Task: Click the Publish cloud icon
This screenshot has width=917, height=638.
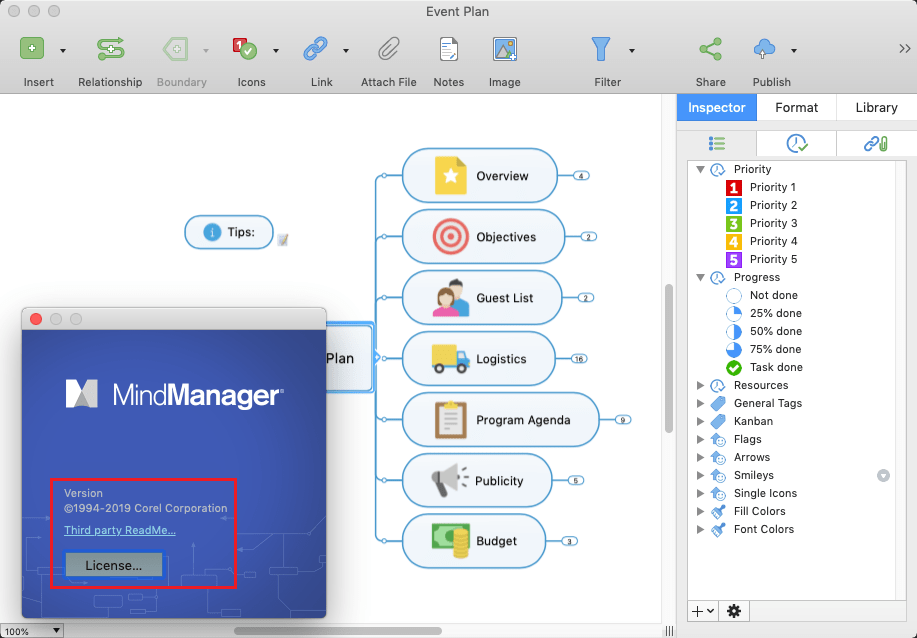Action: click(x=764, y=49)
